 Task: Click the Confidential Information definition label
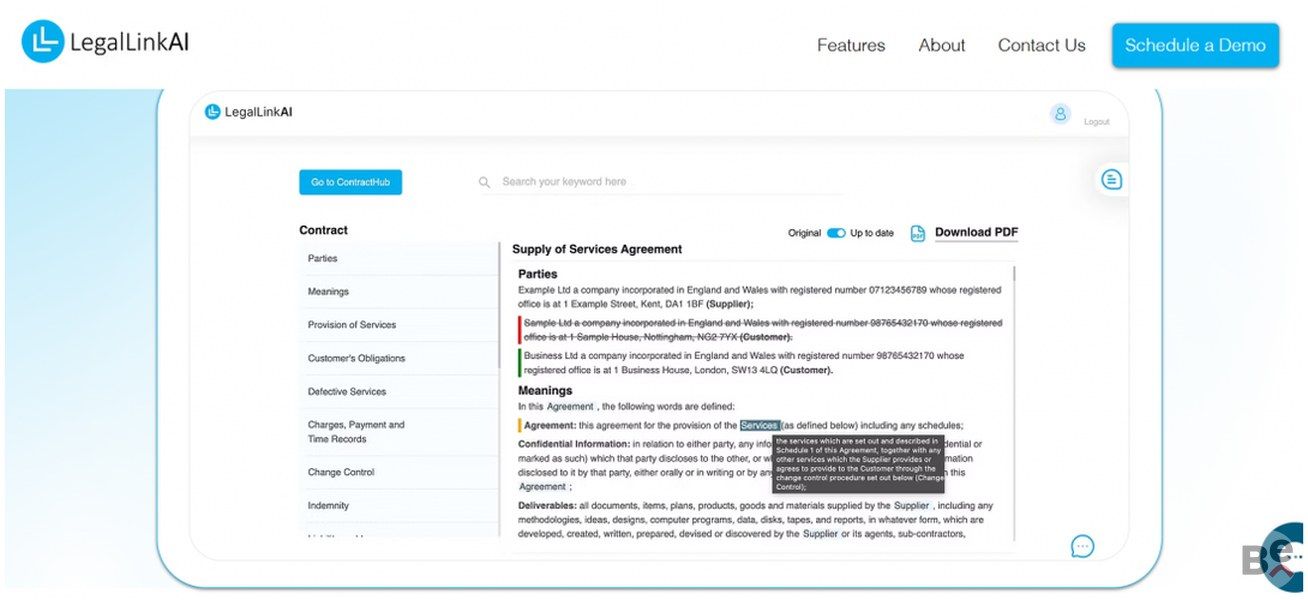pyautogui.click(x=574, y=444)
